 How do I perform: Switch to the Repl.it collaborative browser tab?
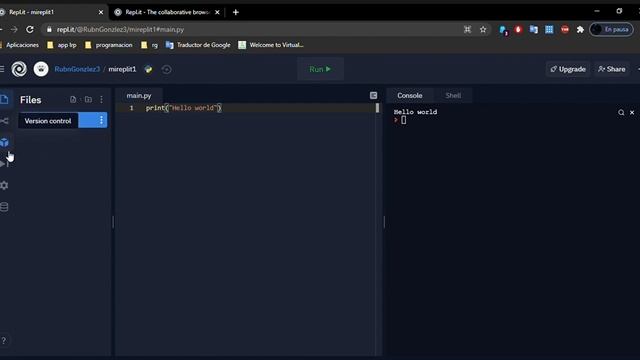coord(167,12)
